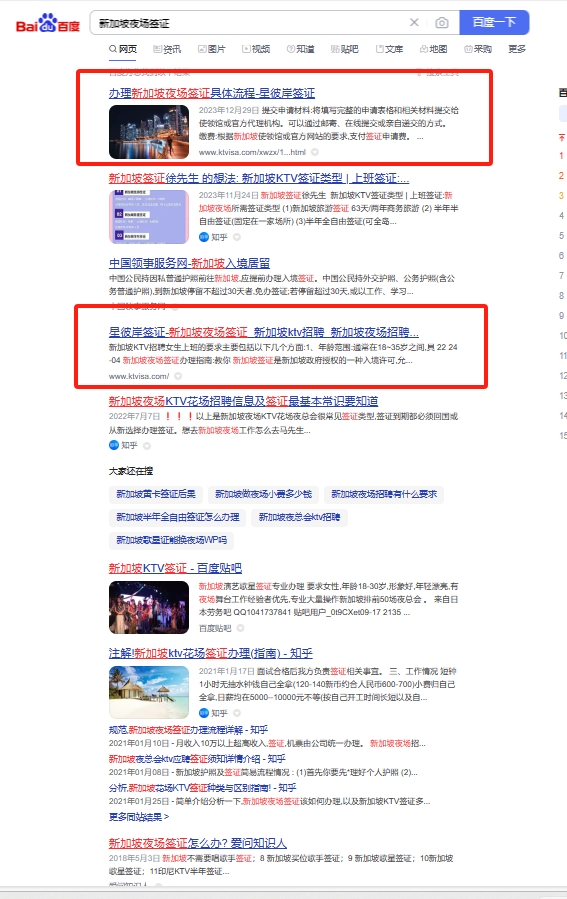Image resolution: width=567 pixels, height=899 pixels.
Task: Click the small icon after 百度贴吧 source
Action: [240, 628]
